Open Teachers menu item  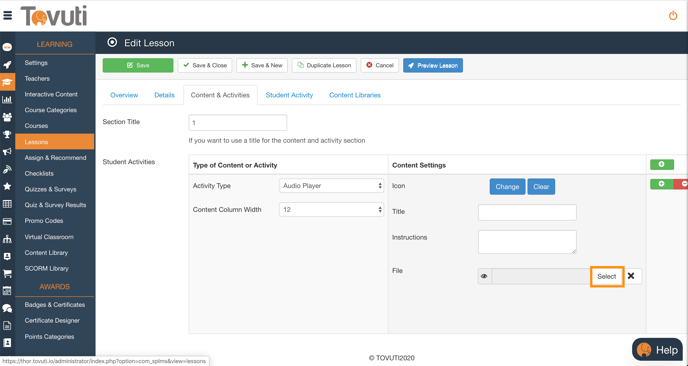pos(37,79)
